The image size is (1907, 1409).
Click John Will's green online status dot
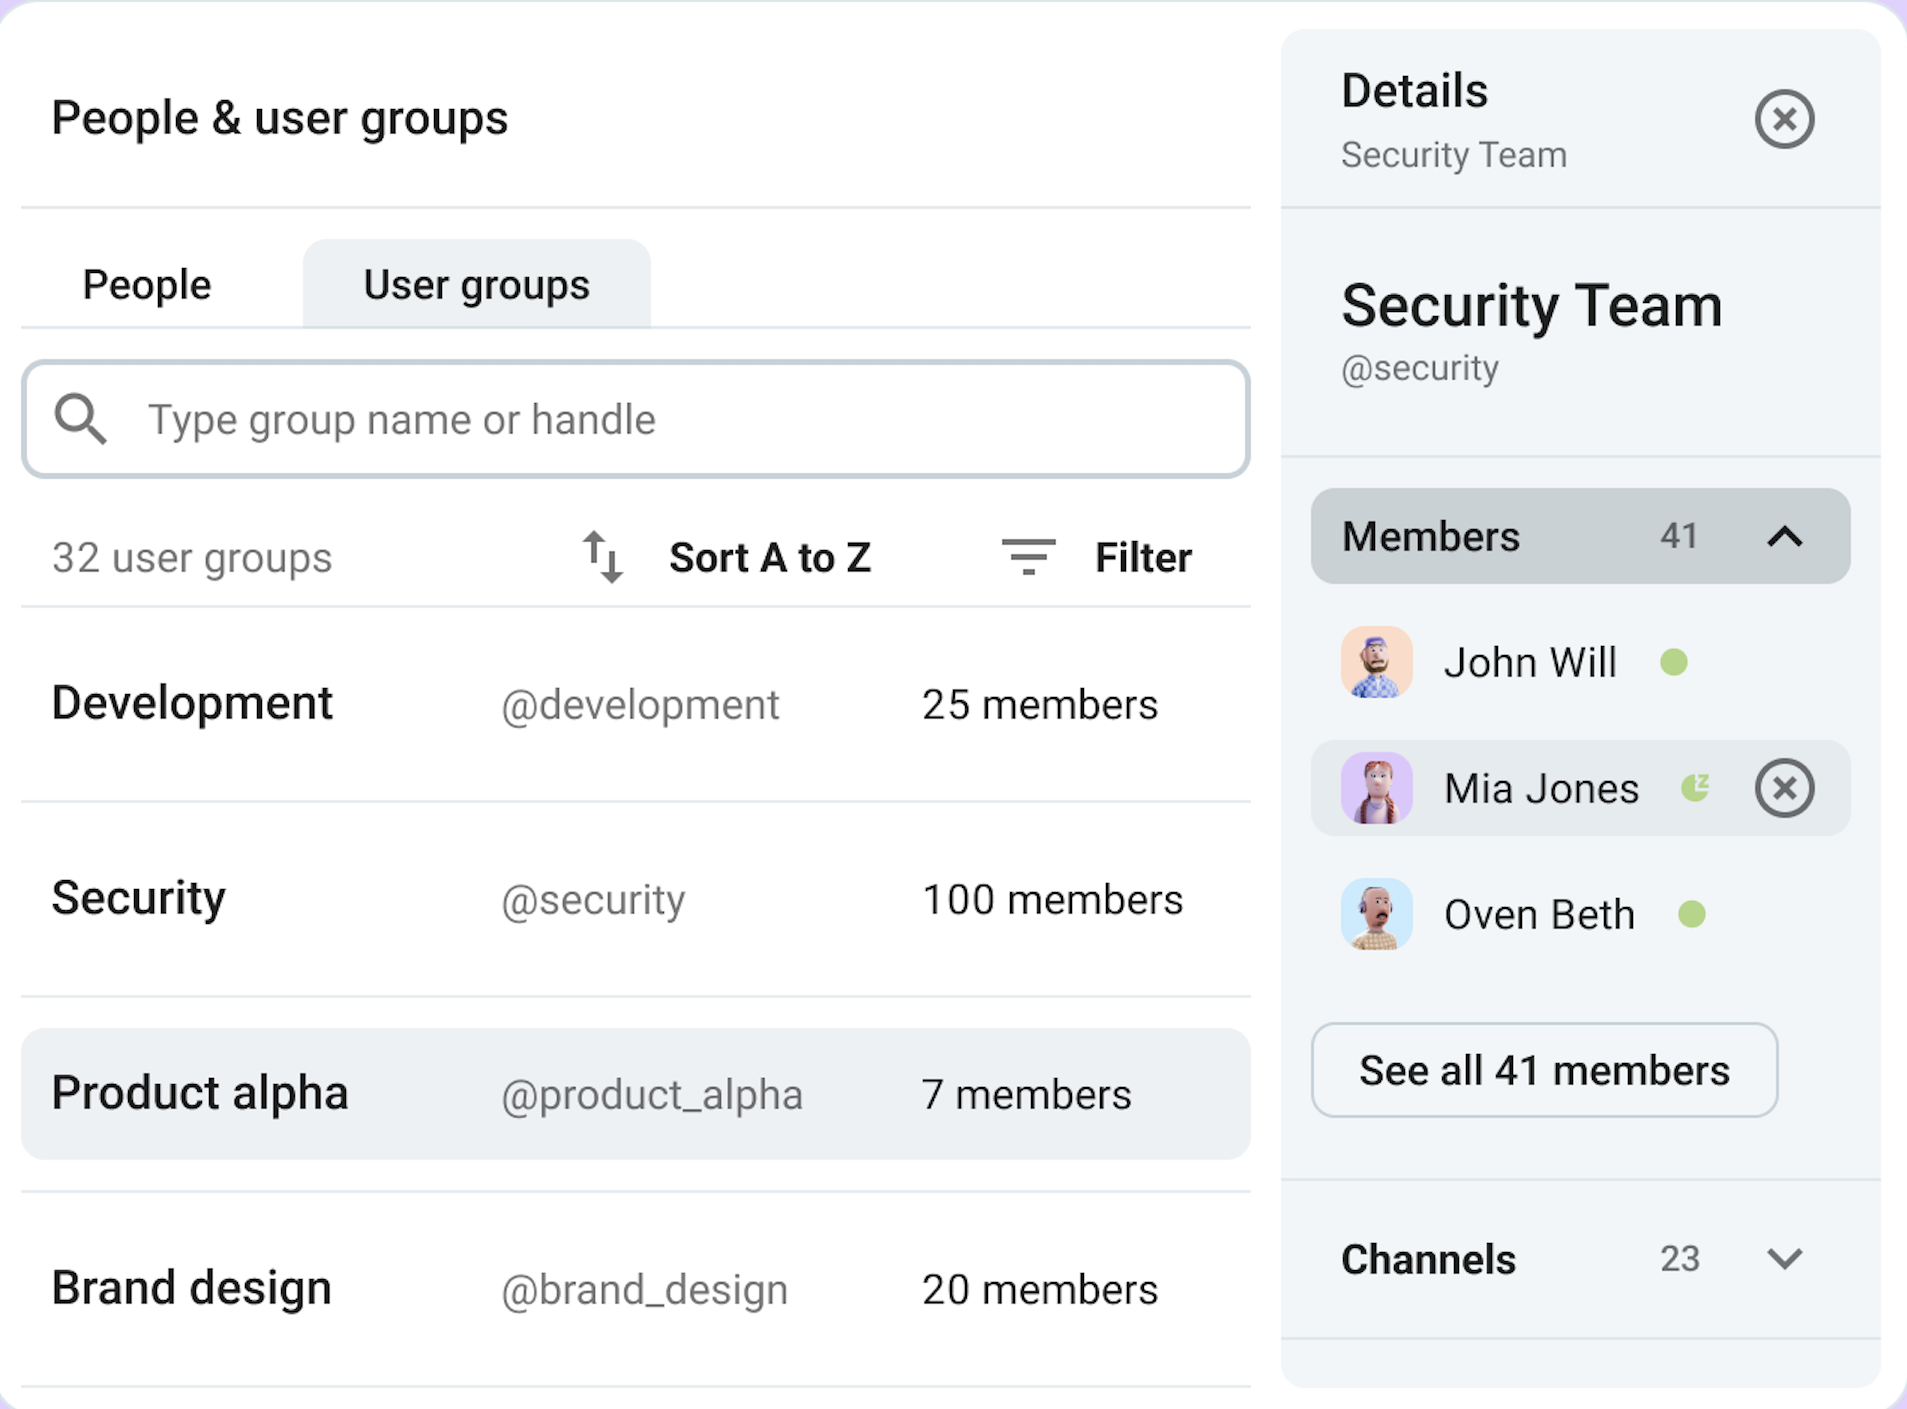(x=1674, y=662)
